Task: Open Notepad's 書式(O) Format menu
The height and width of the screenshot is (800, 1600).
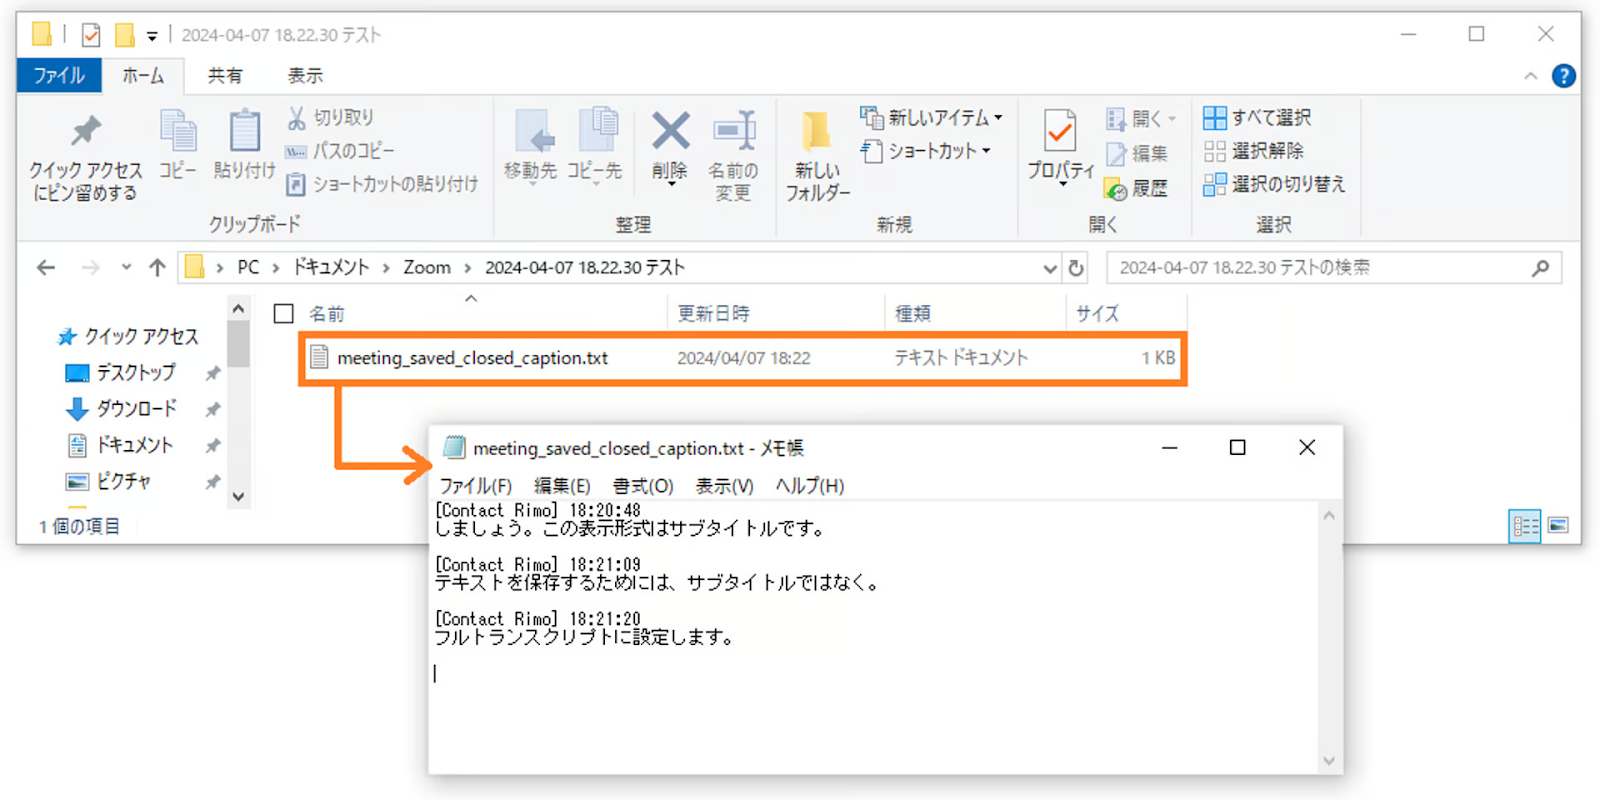Action: coord(642,486)
